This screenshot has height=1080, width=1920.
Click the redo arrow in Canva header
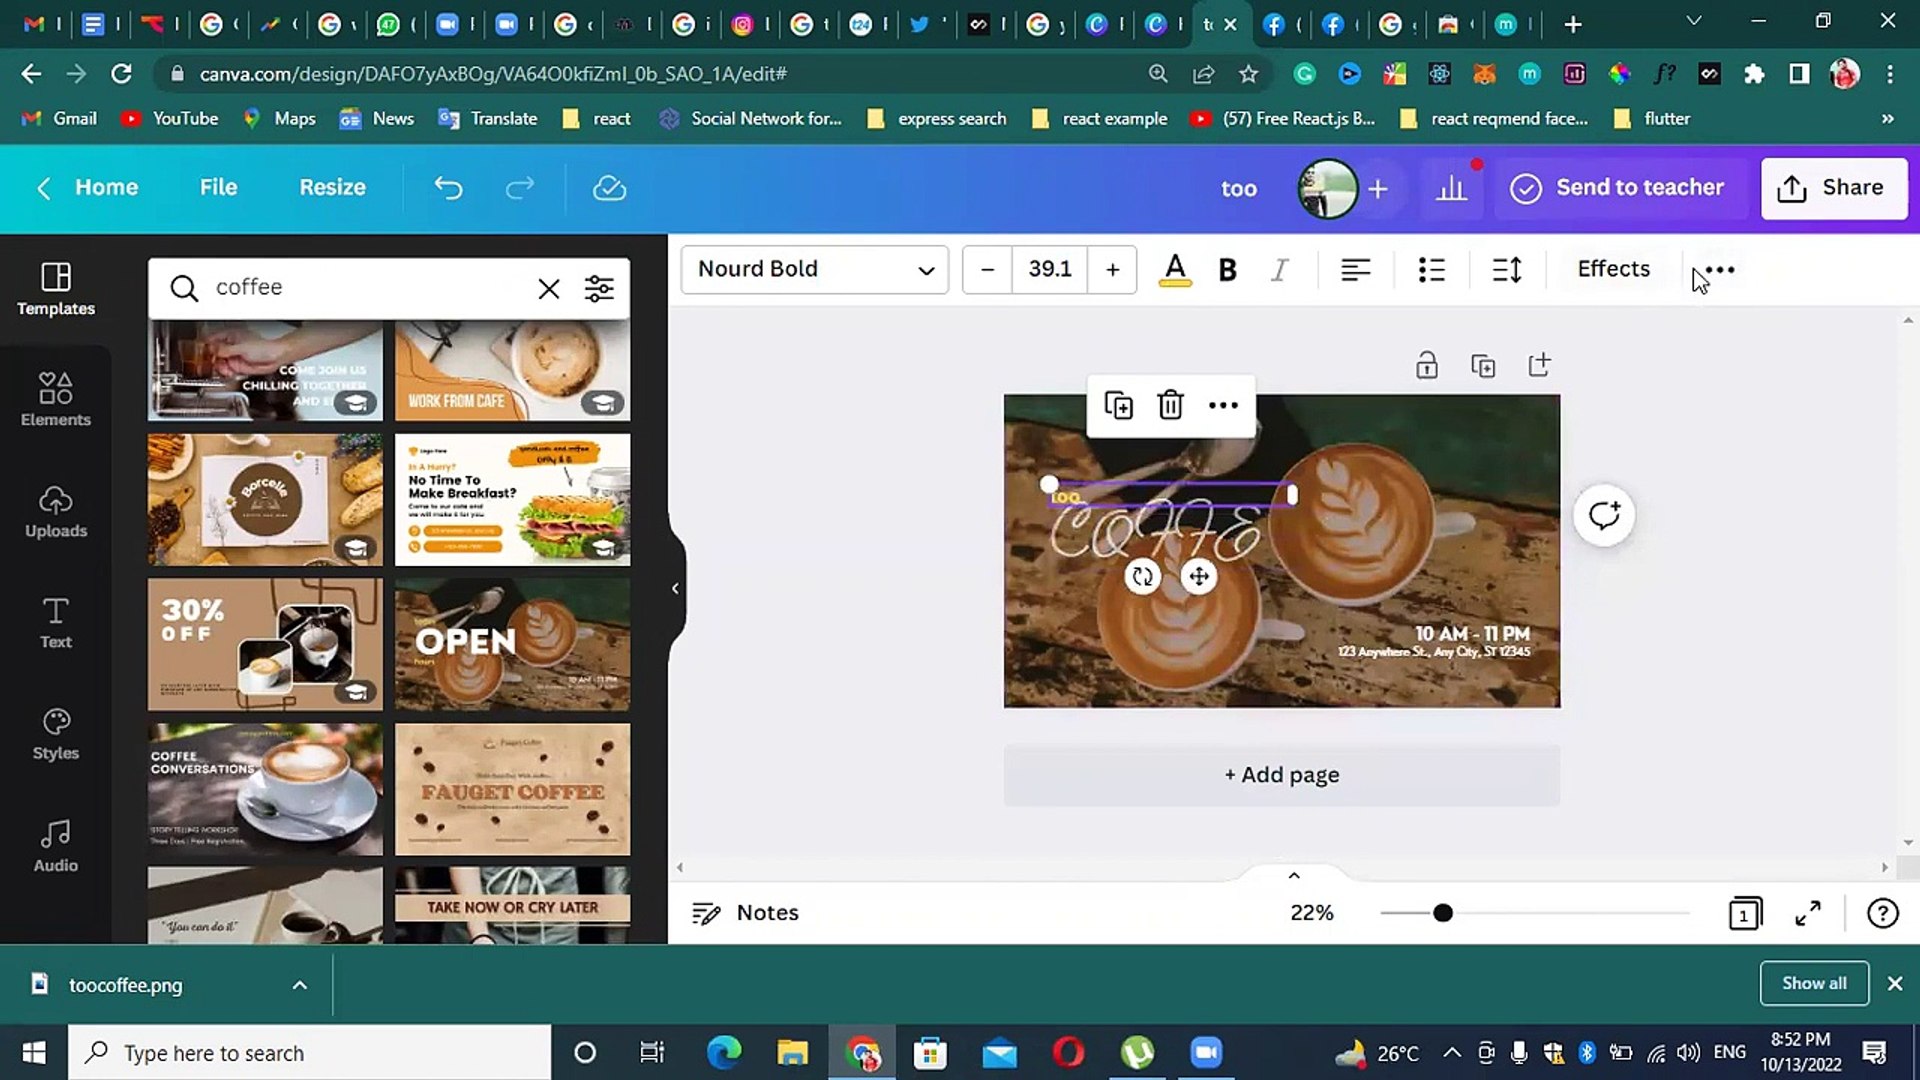point(520,188)
